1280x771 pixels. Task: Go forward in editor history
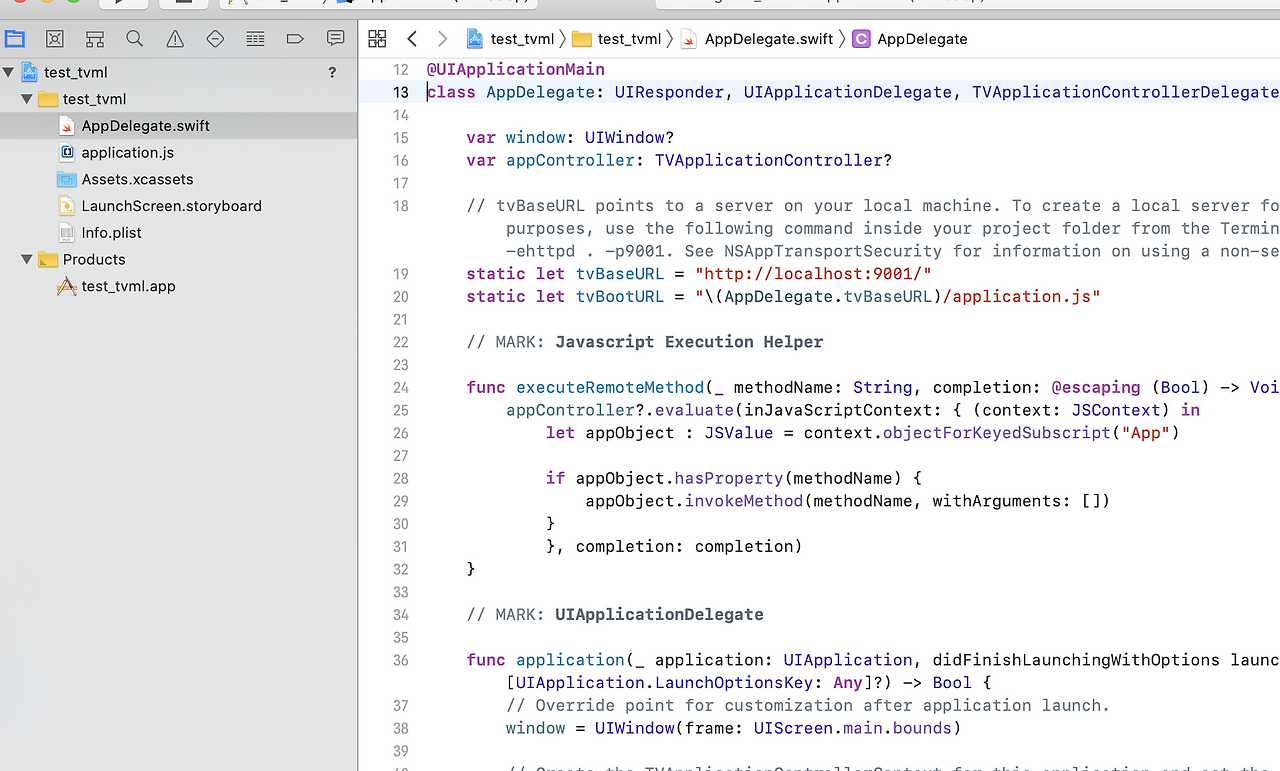[x=442, y=39]
